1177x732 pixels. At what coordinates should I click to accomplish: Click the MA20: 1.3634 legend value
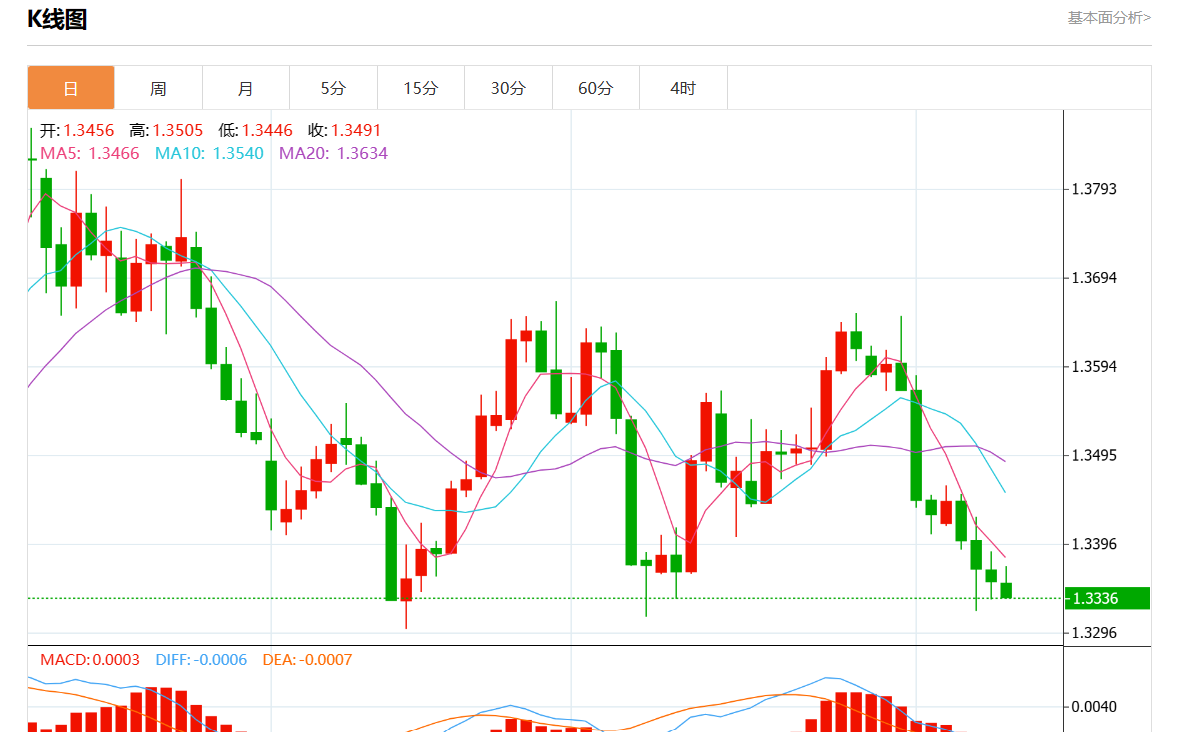coord(333,153)
